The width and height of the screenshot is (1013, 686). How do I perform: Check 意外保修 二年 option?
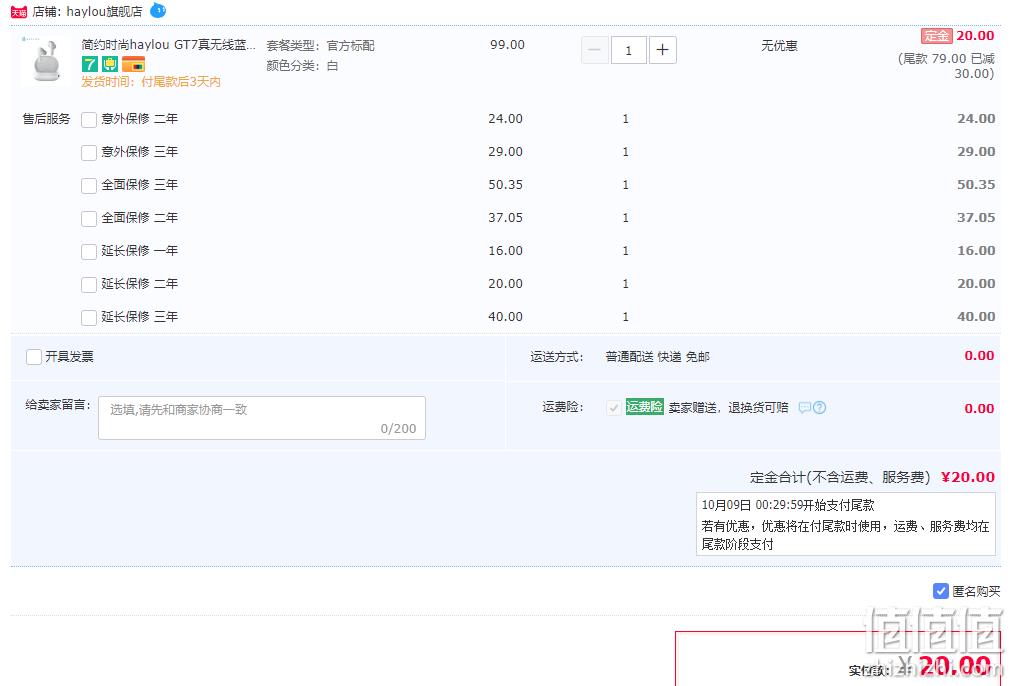click(89, 120)
